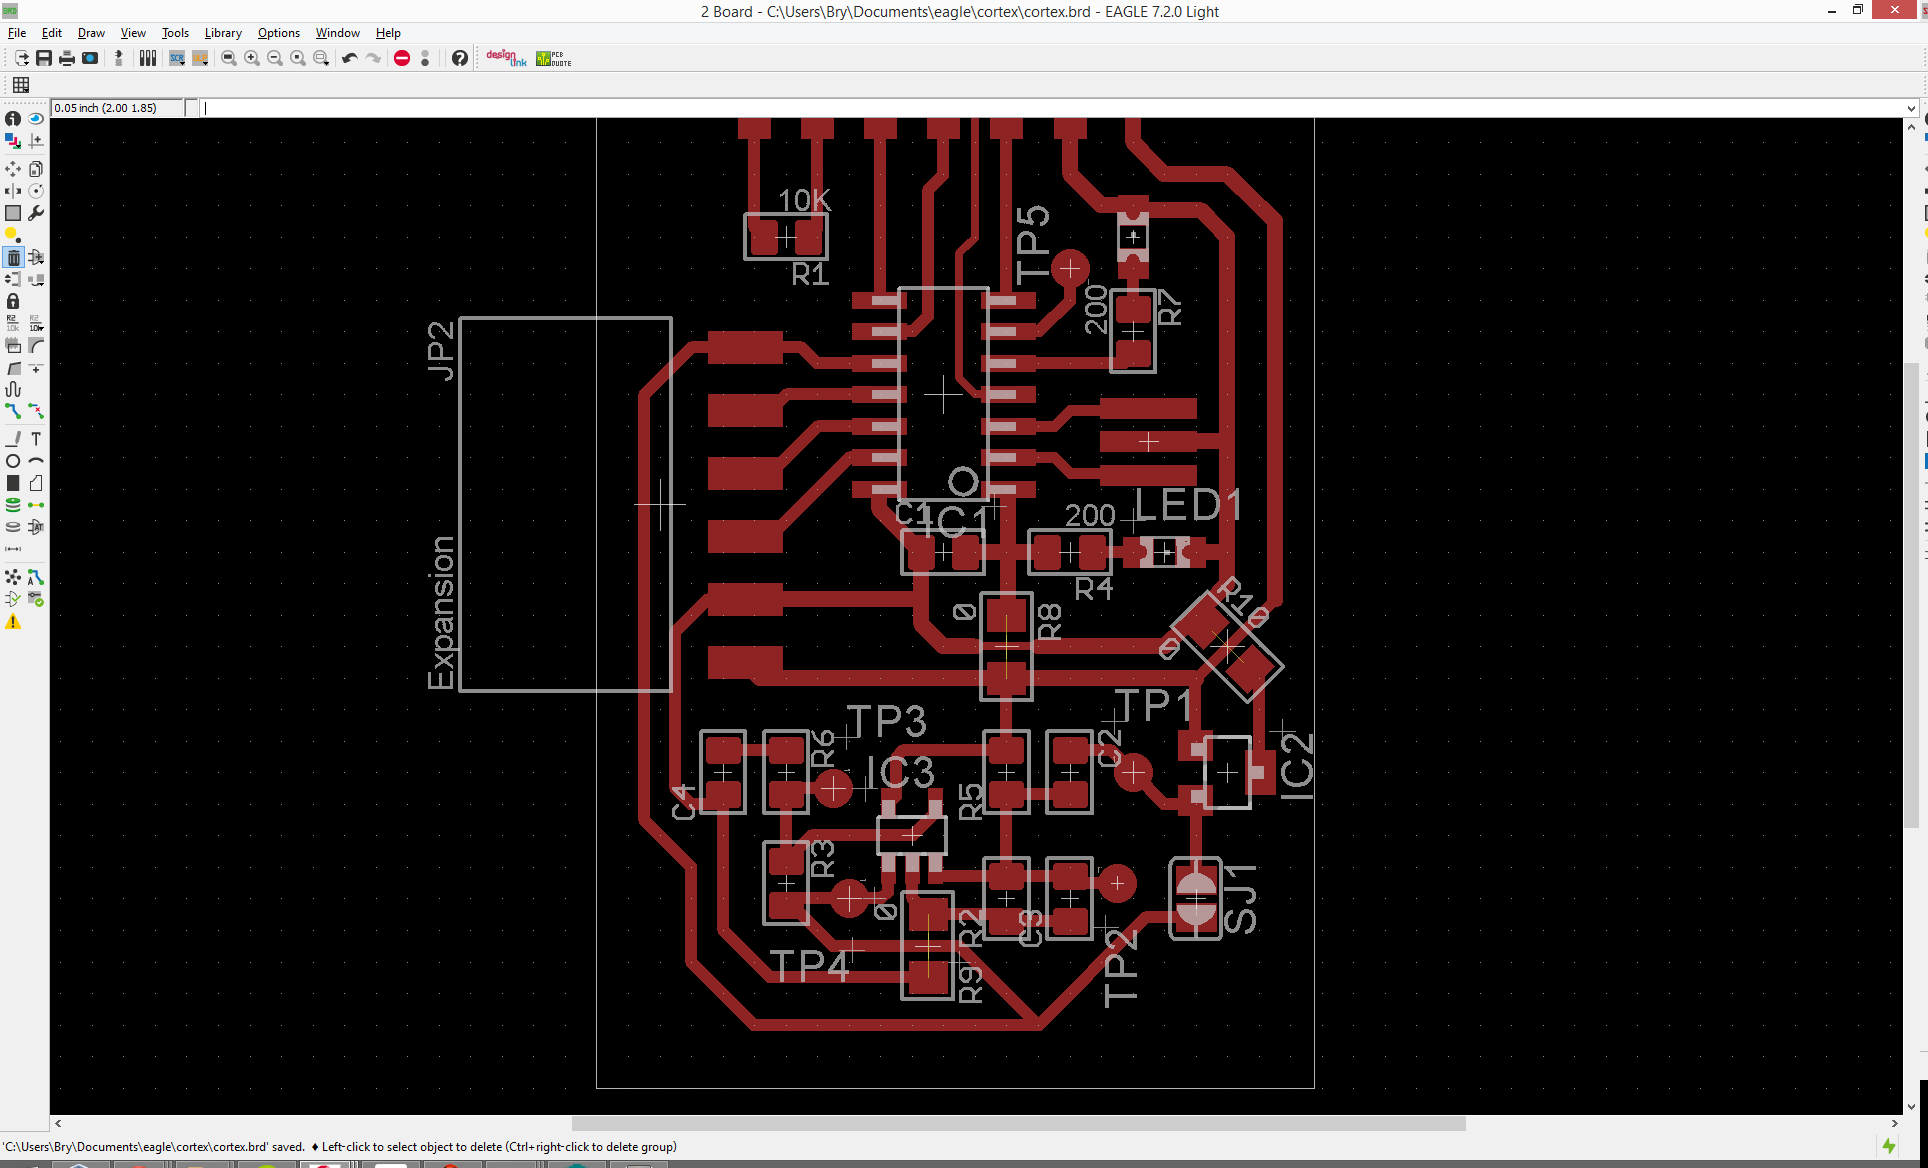Screen dimensions: 1928x1168
Task: Toggle the layer Display settings tool
Action: pyautogui.click(x=13, y=141)
